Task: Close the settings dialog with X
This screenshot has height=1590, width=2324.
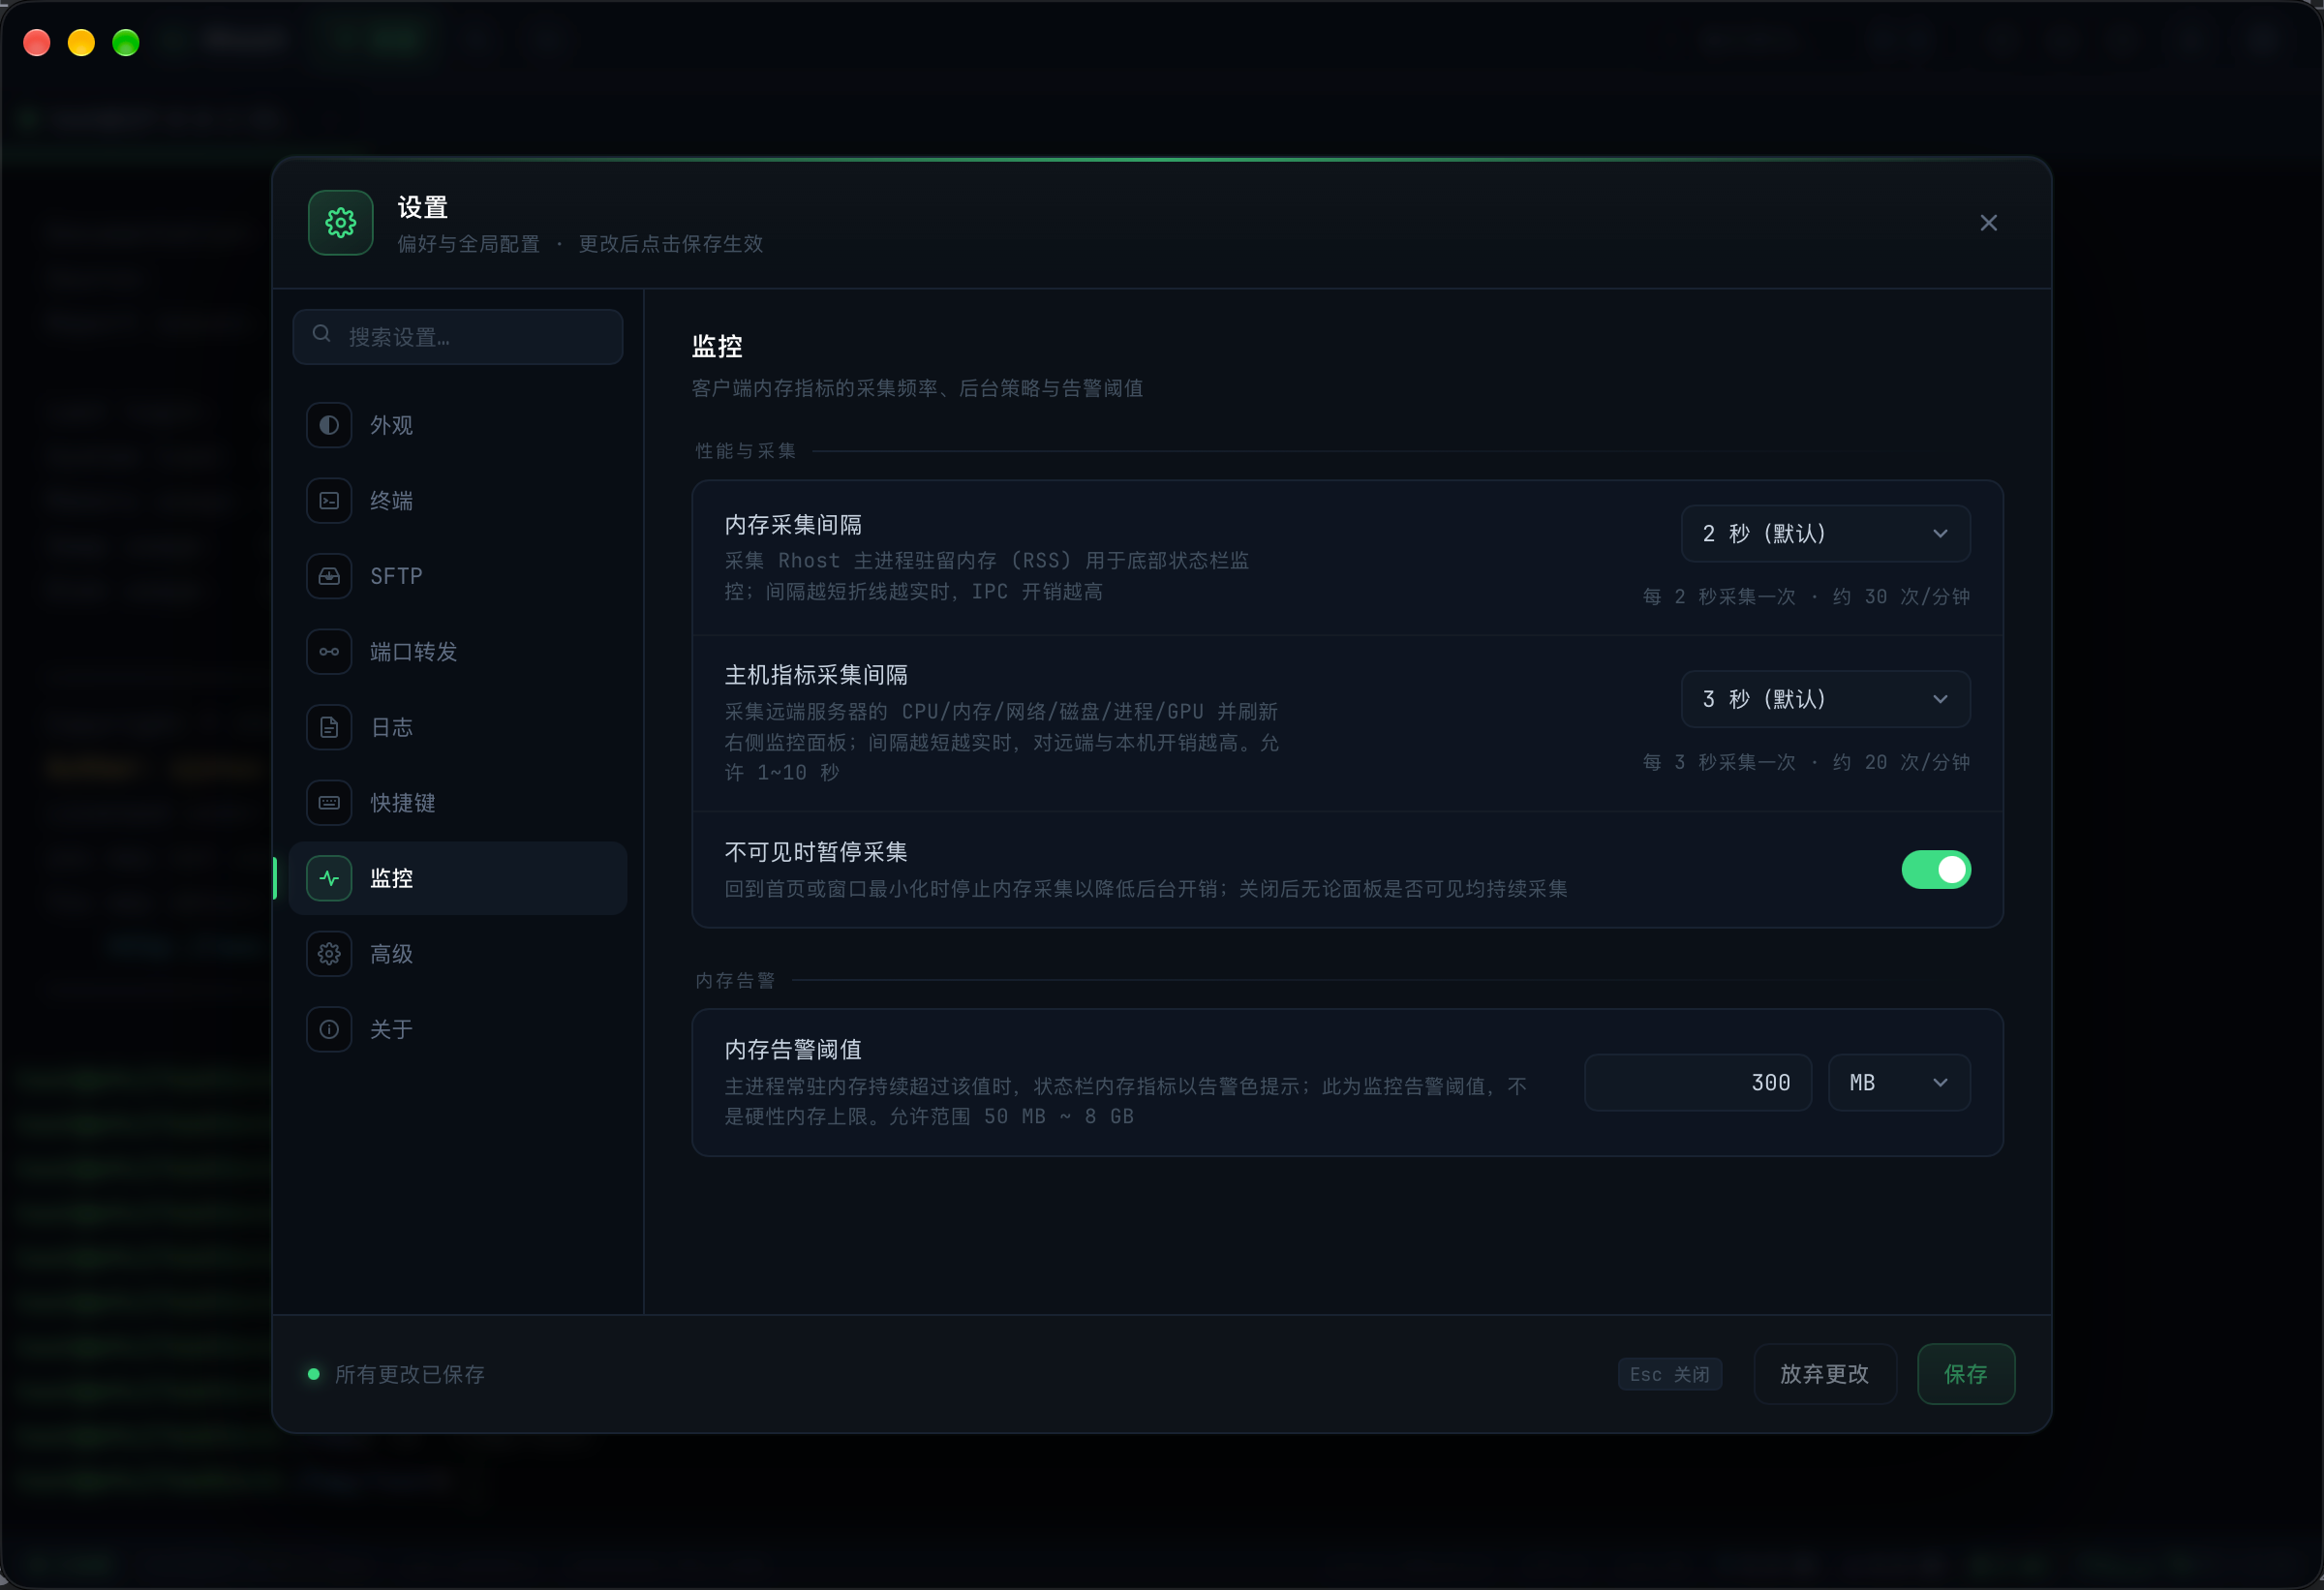Action: (1988, 223)
